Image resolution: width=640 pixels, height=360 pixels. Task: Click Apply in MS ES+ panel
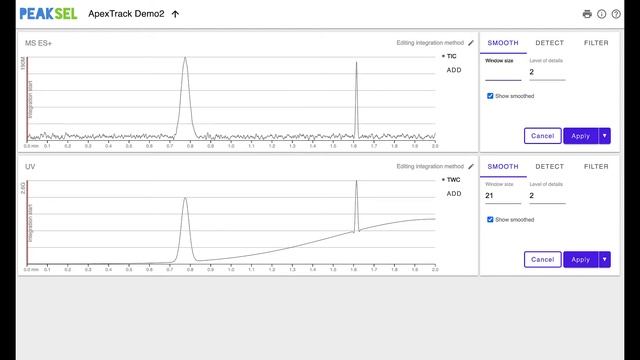580,136
